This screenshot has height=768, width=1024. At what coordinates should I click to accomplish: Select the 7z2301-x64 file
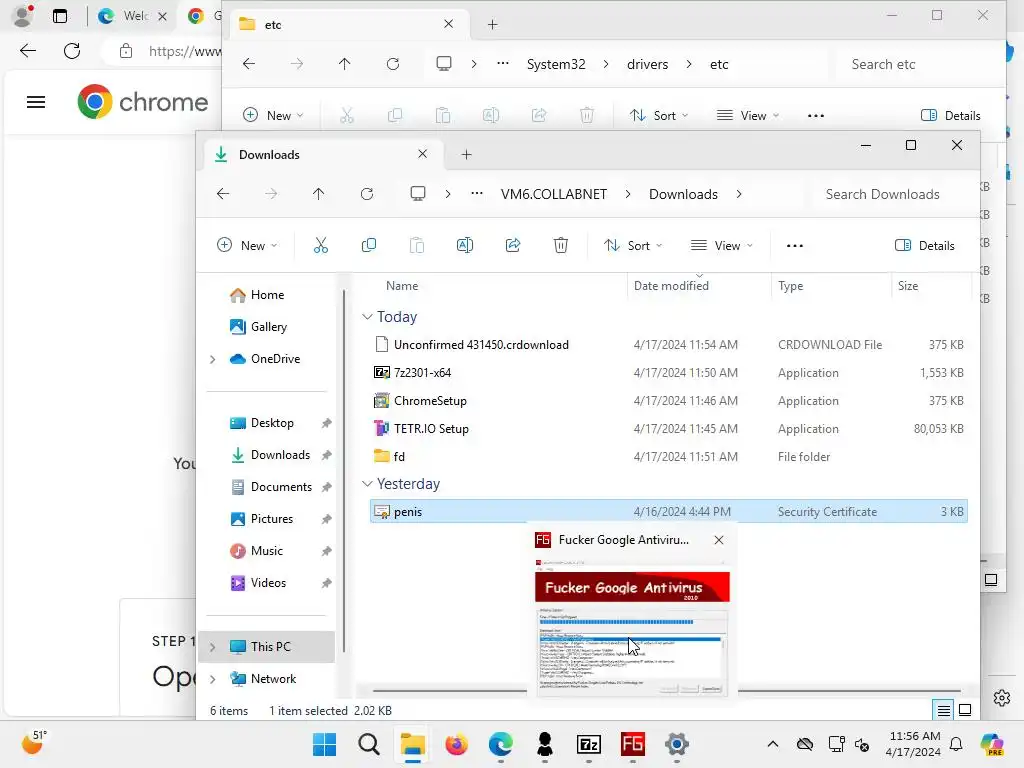(668, 373)
